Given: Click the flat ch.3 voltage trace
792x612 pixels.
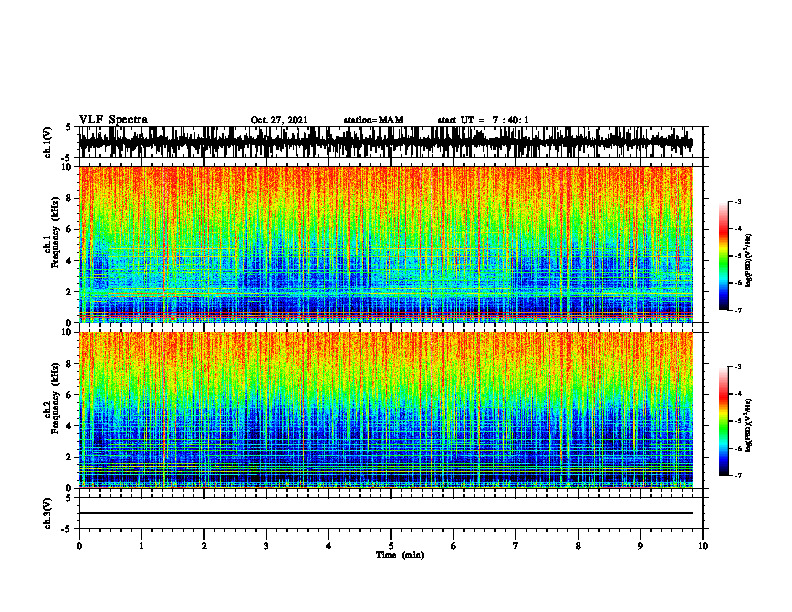Looking at the screenshot, I should 386,513.
